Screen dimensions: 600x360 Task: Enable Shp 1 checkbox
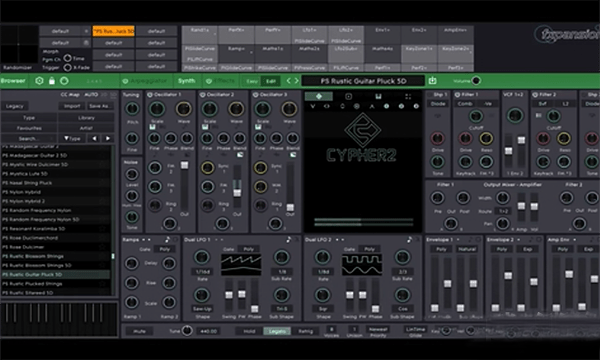coord(429,94)
